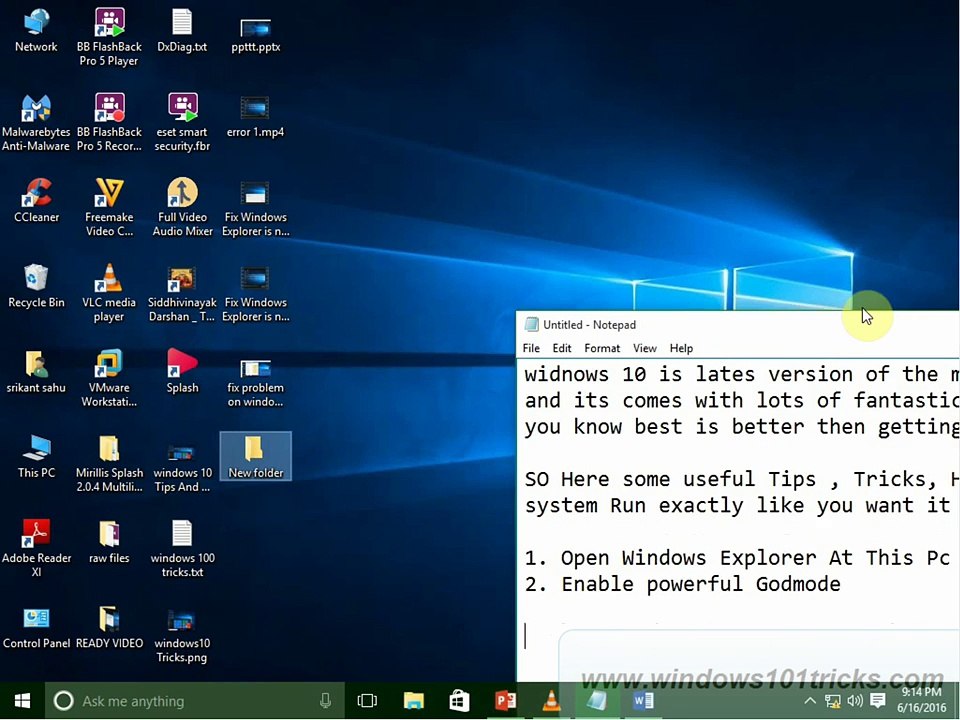The image size is (960, 720).
Task: Switch to Word in the taskbar
Action: [643, 701]
